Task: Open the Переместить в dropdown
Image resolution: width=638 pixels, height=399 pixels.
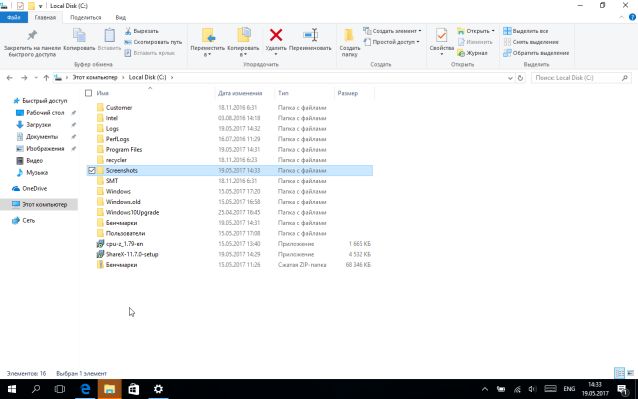Action: coord(208,50)
